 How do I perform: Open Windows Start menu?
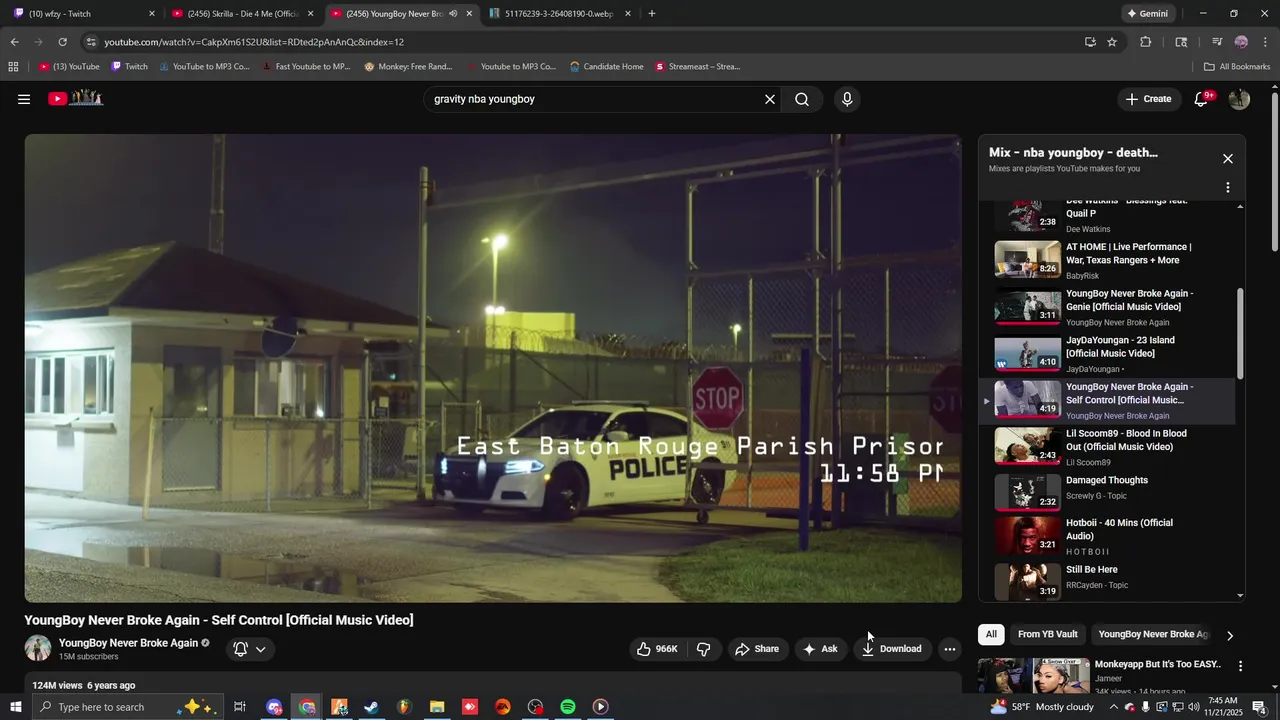15,707
